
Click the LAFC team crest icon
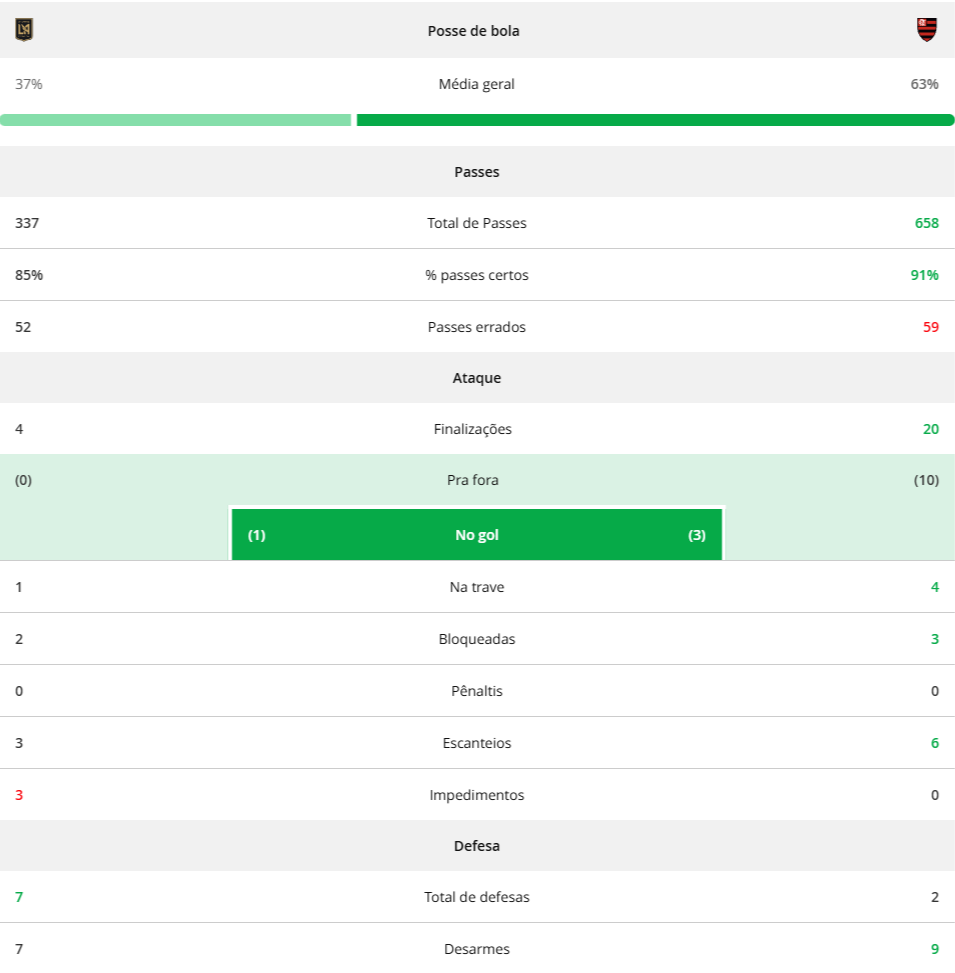coord(24,30)
